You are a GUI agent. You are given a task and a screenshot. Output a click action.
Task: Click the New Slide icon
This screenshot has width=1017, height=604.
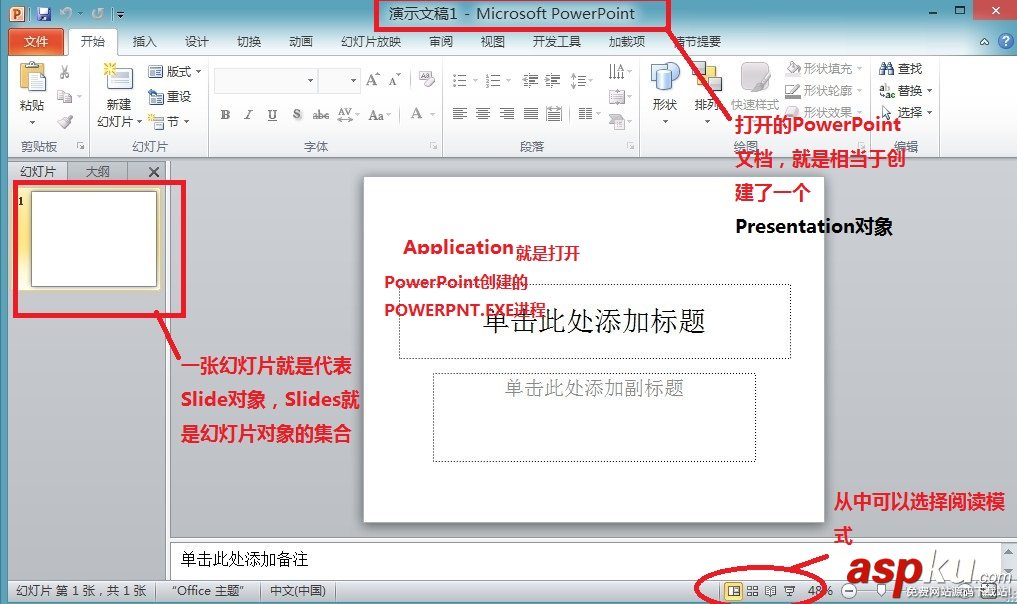click(118, 77)
